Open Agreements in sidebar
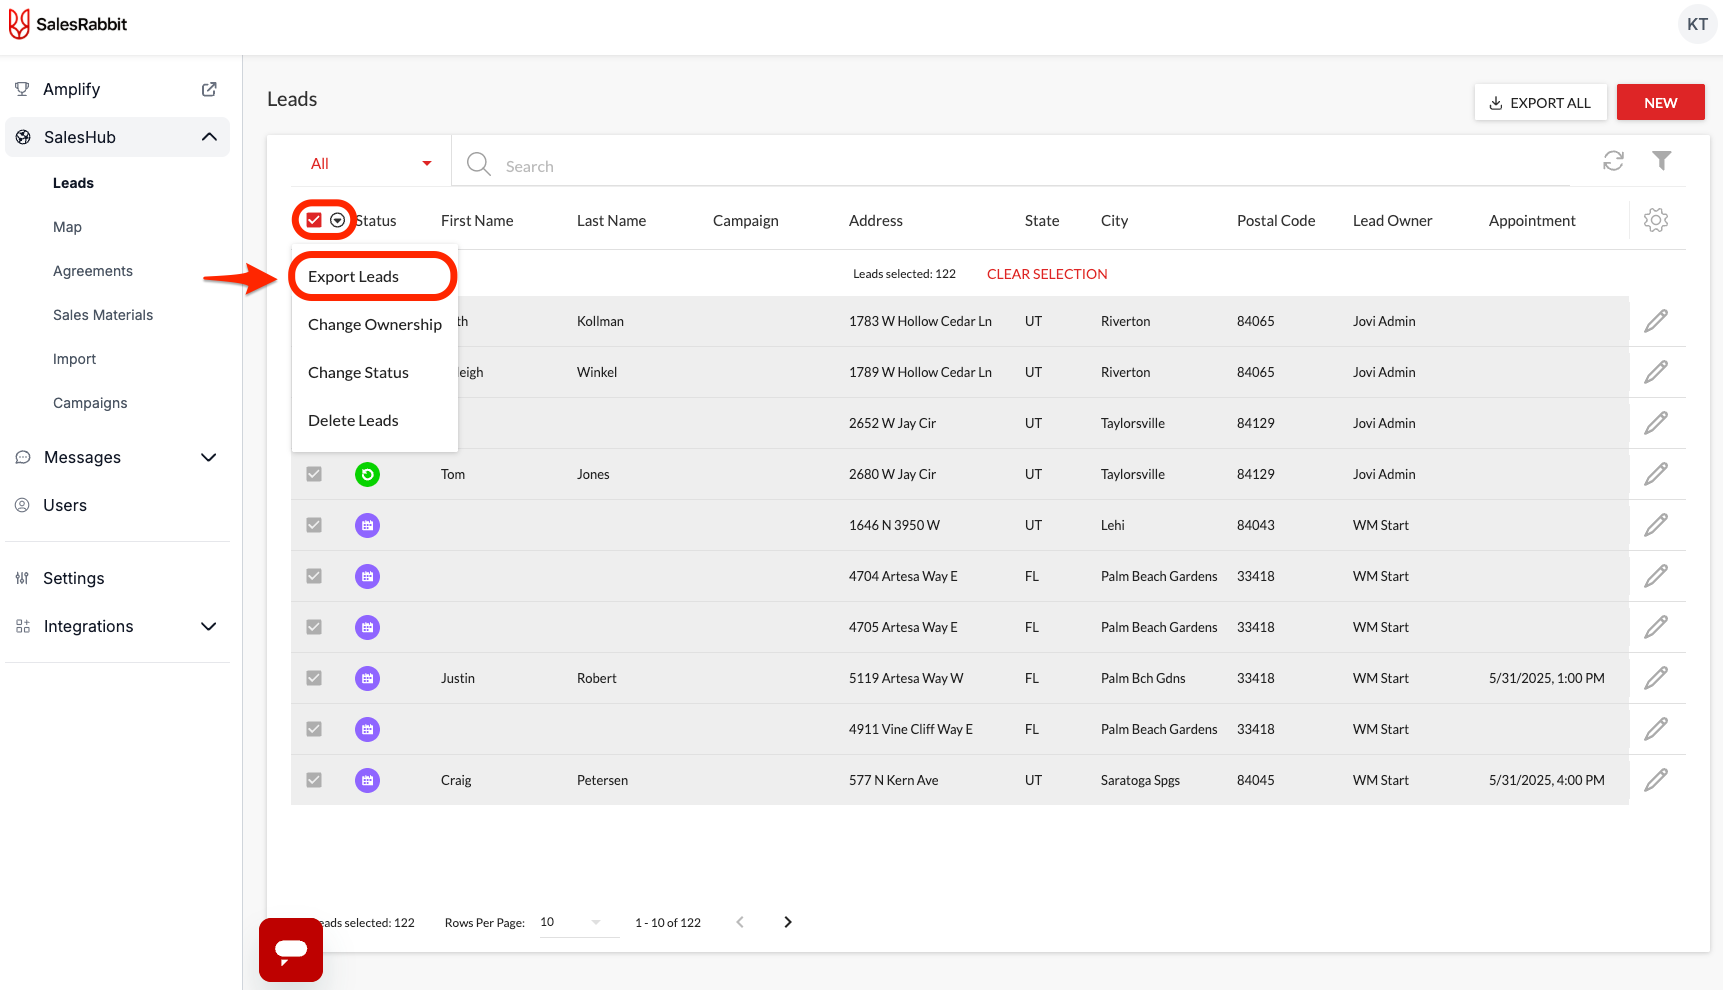The width and height of the screenshot is (1723, 990). point(93,271)
